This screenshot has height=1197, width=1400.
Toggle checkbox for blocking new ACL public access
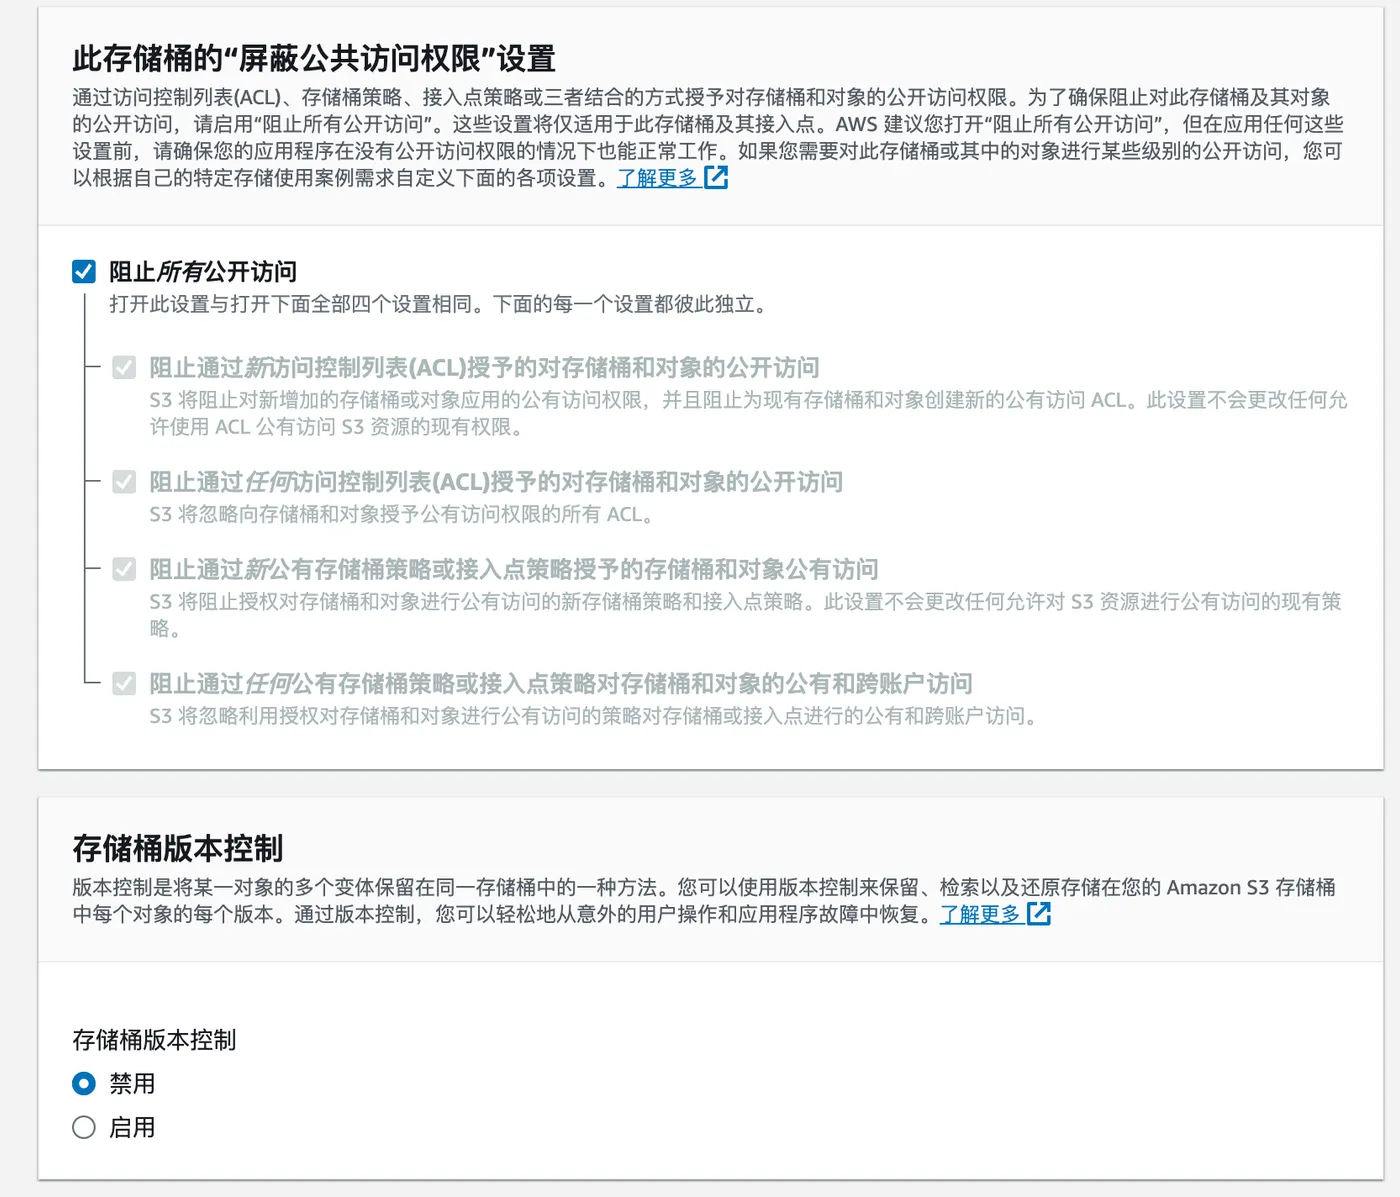(124, 368)
